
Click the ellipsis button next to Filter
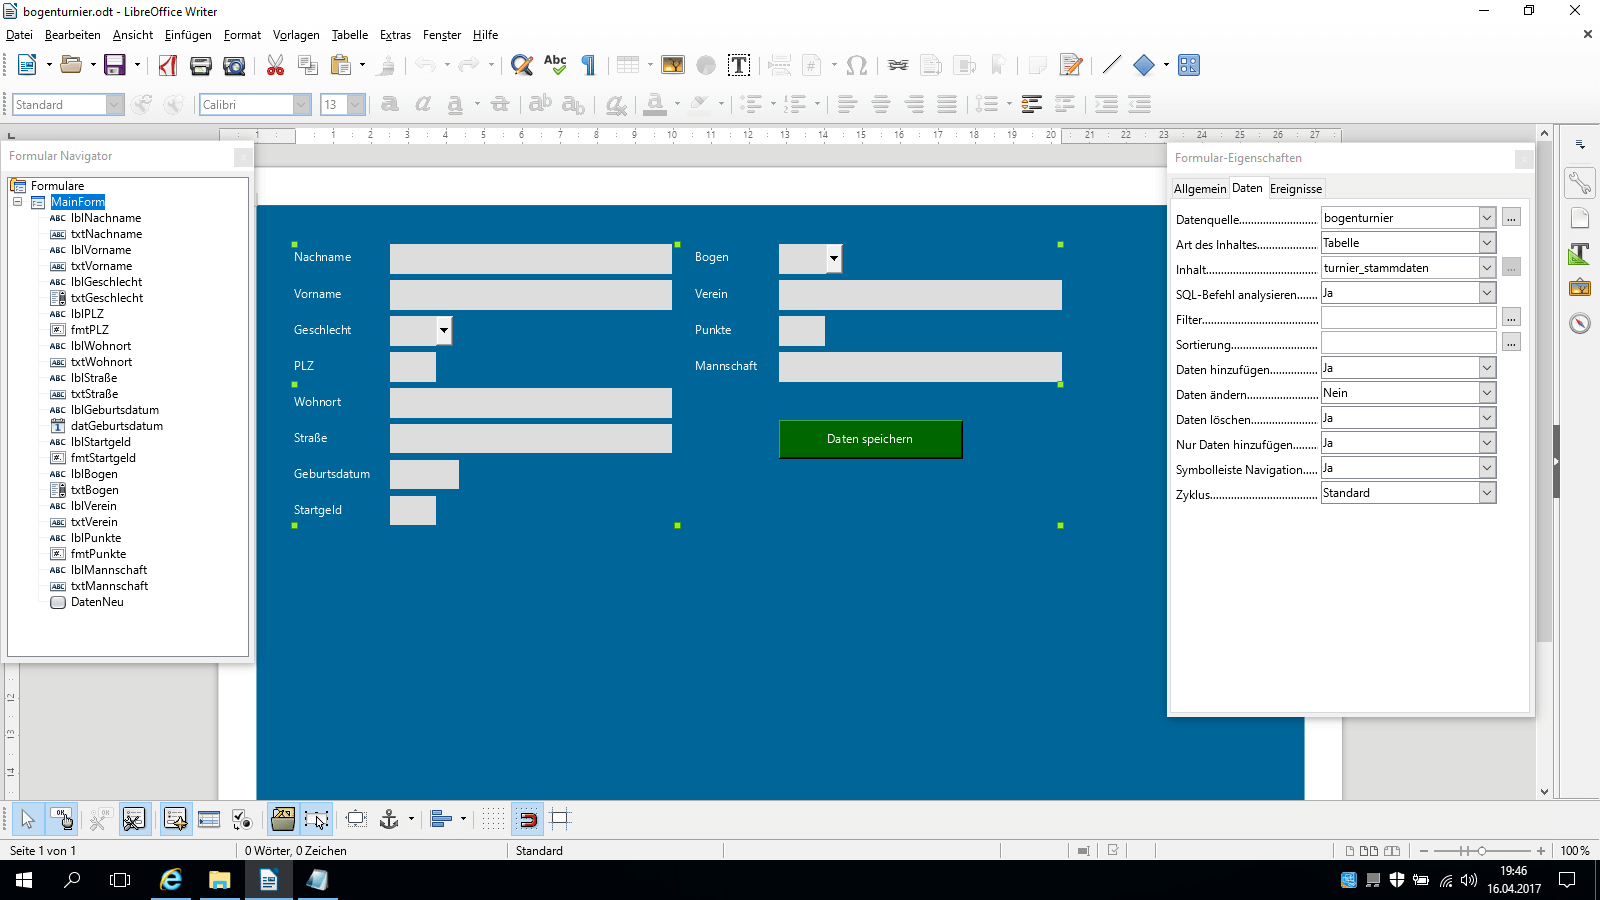tap(1511, 318)
